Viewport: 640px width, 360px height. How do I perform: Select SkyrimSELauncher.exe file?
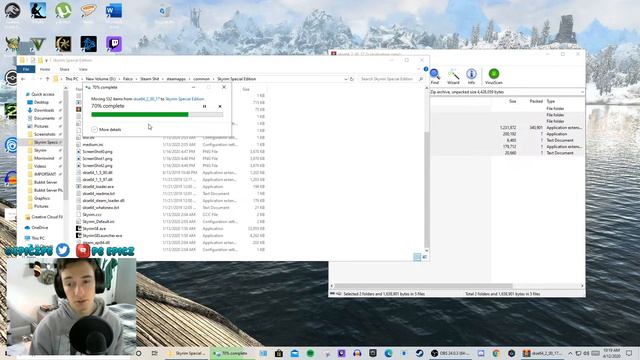(x=102, y=236)
